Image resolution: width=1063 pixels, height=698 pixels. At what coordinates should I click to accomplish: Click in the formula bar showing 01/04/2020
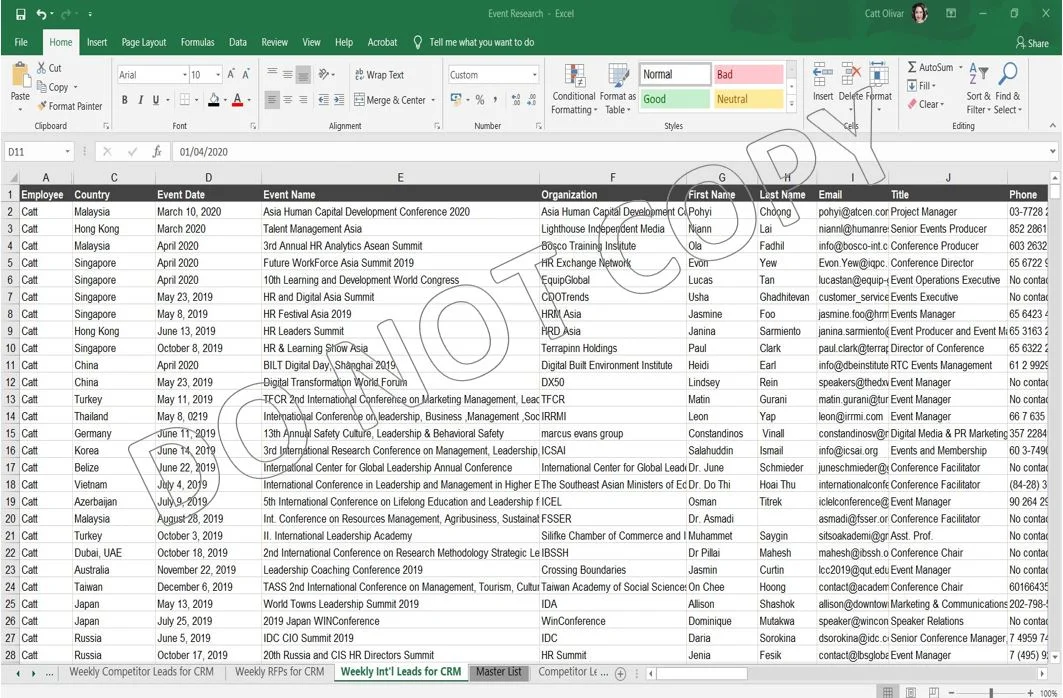[x=610, y=152]
